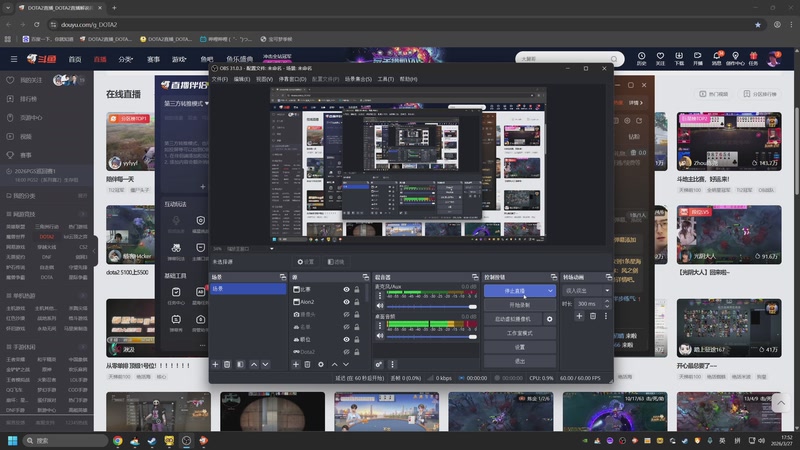The height and width of the screenshot is (450, 800).
Task: Remove transition with trash icon in transitions
Action: click(x=592, y=316)
